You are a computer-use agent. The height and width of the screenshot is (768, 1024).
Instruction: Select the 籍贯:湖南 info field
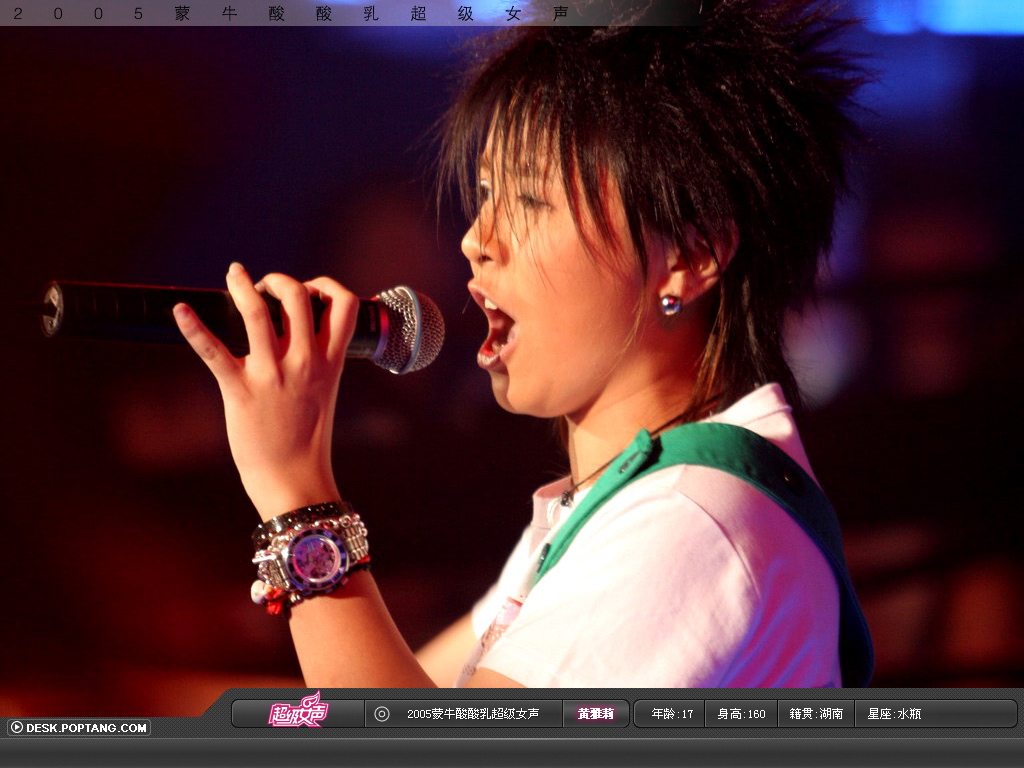(816, 714)
